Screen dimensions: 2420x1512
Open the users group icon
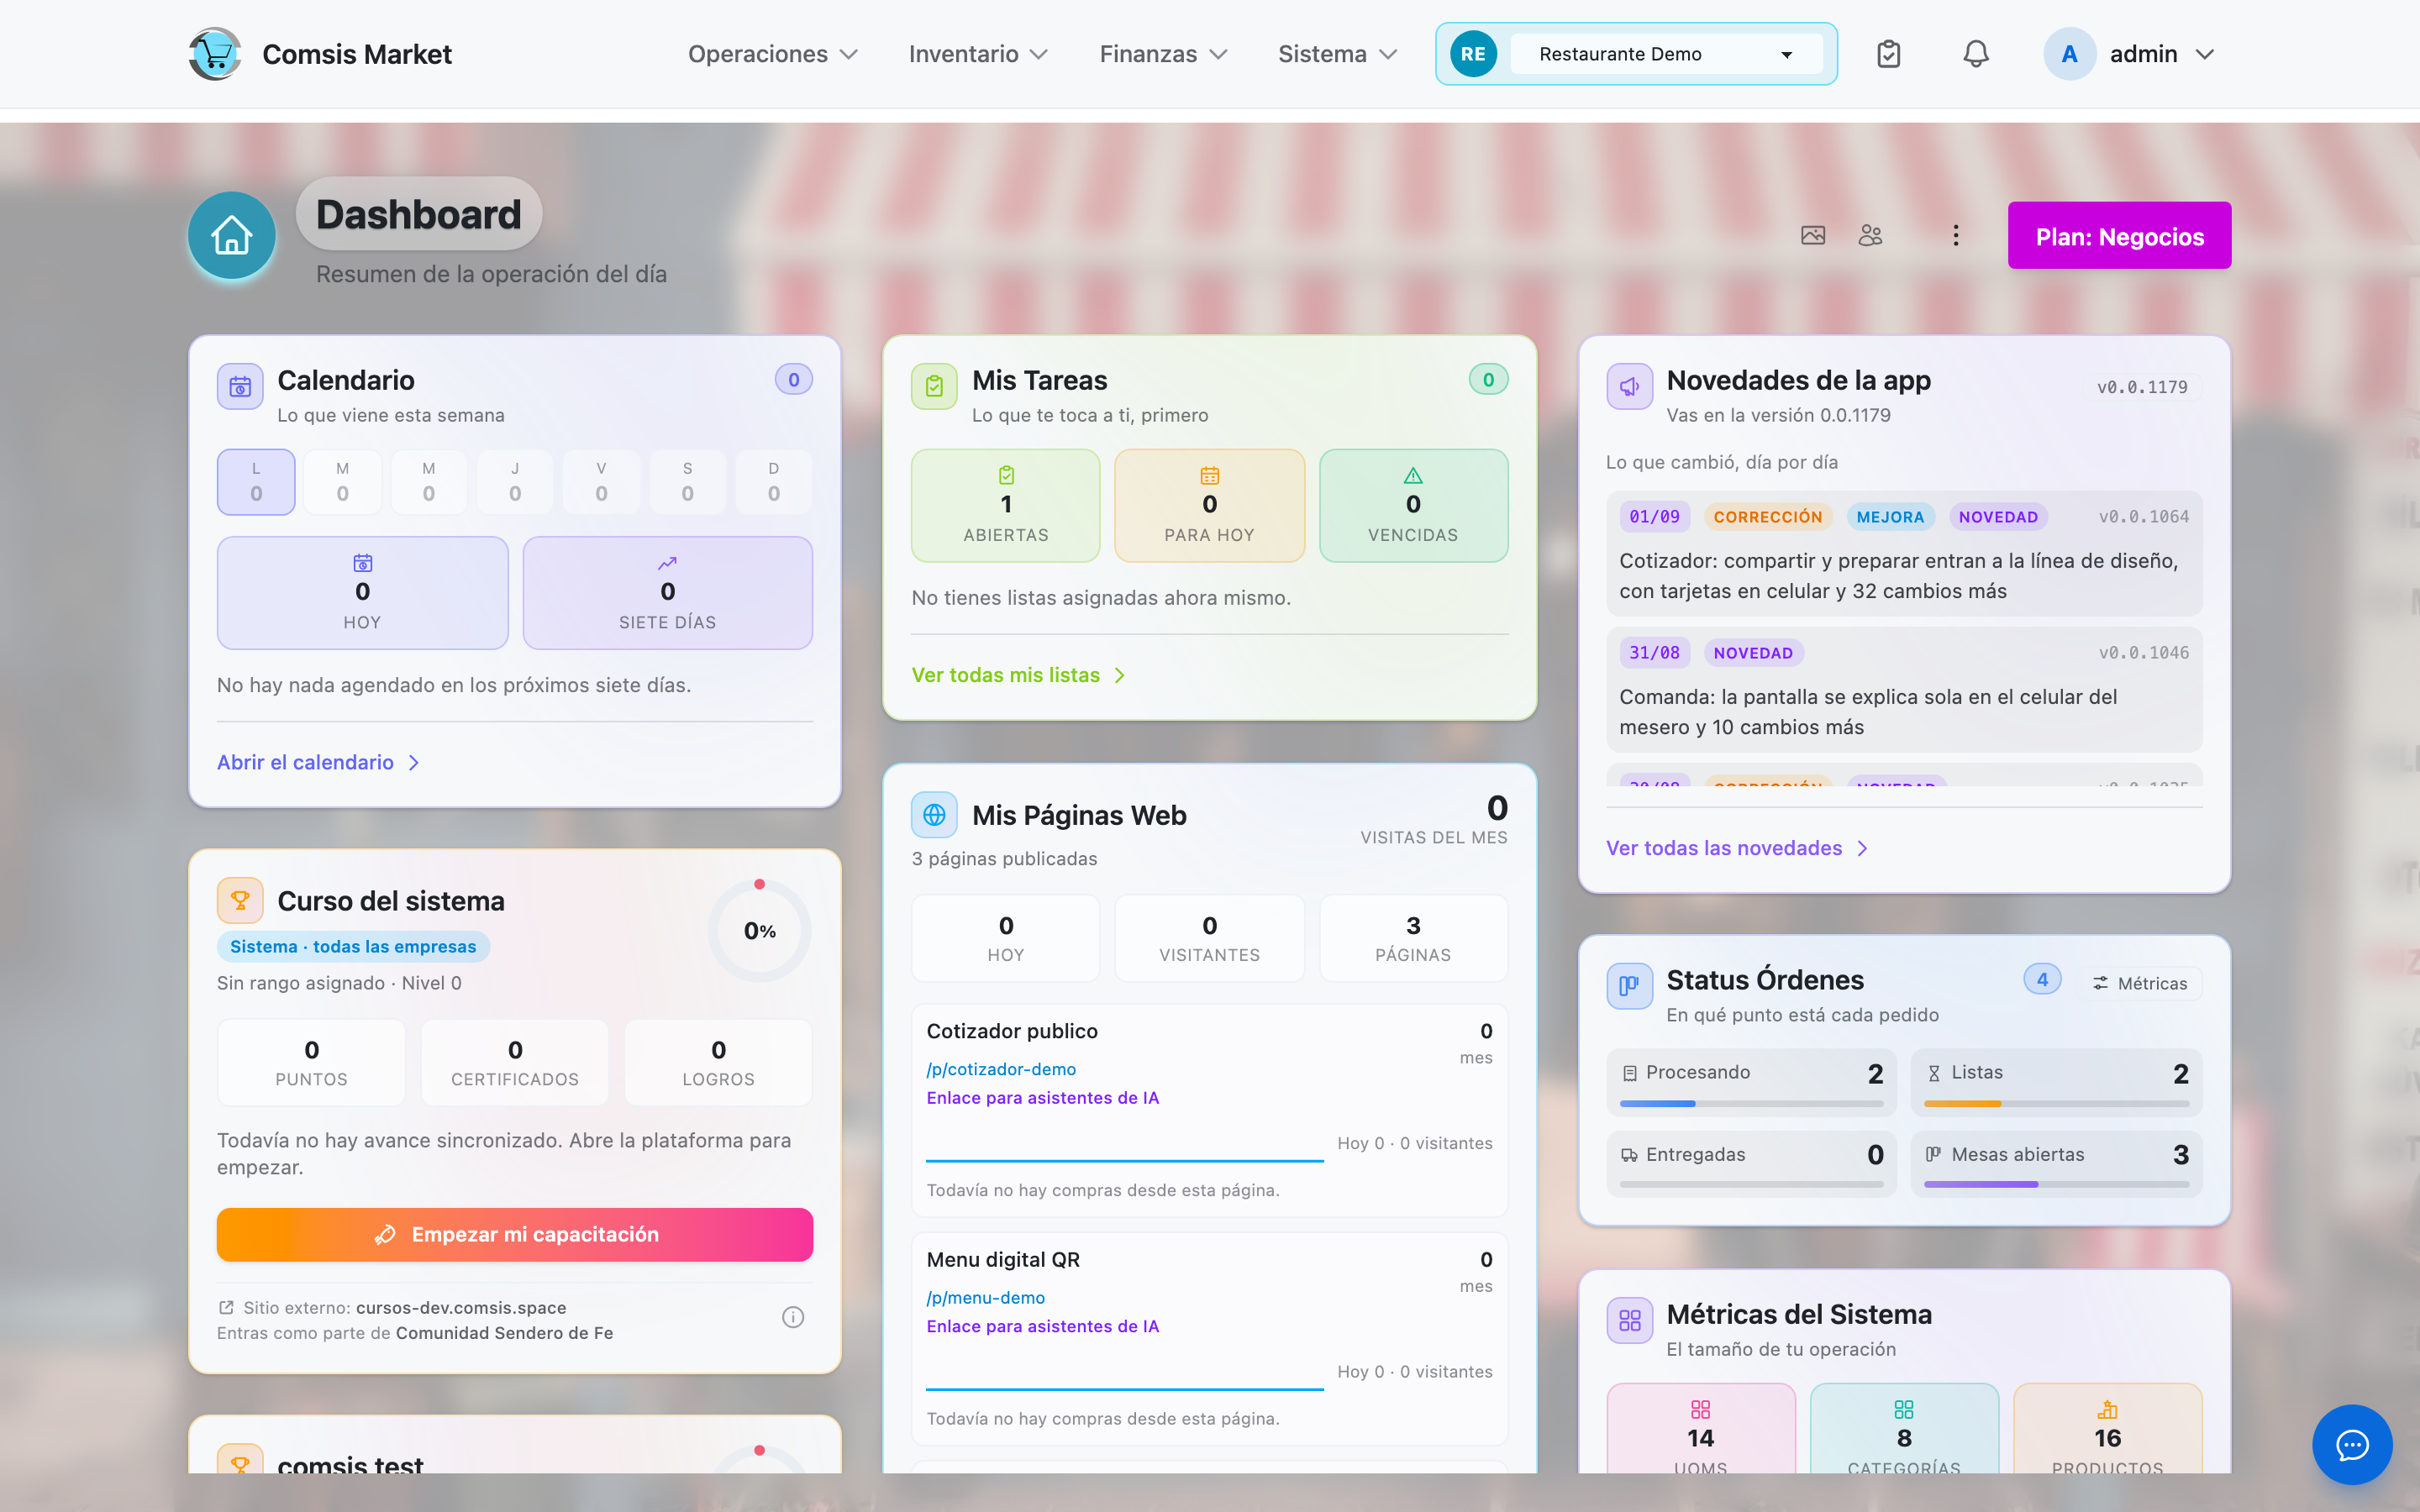click(1870, 235)
